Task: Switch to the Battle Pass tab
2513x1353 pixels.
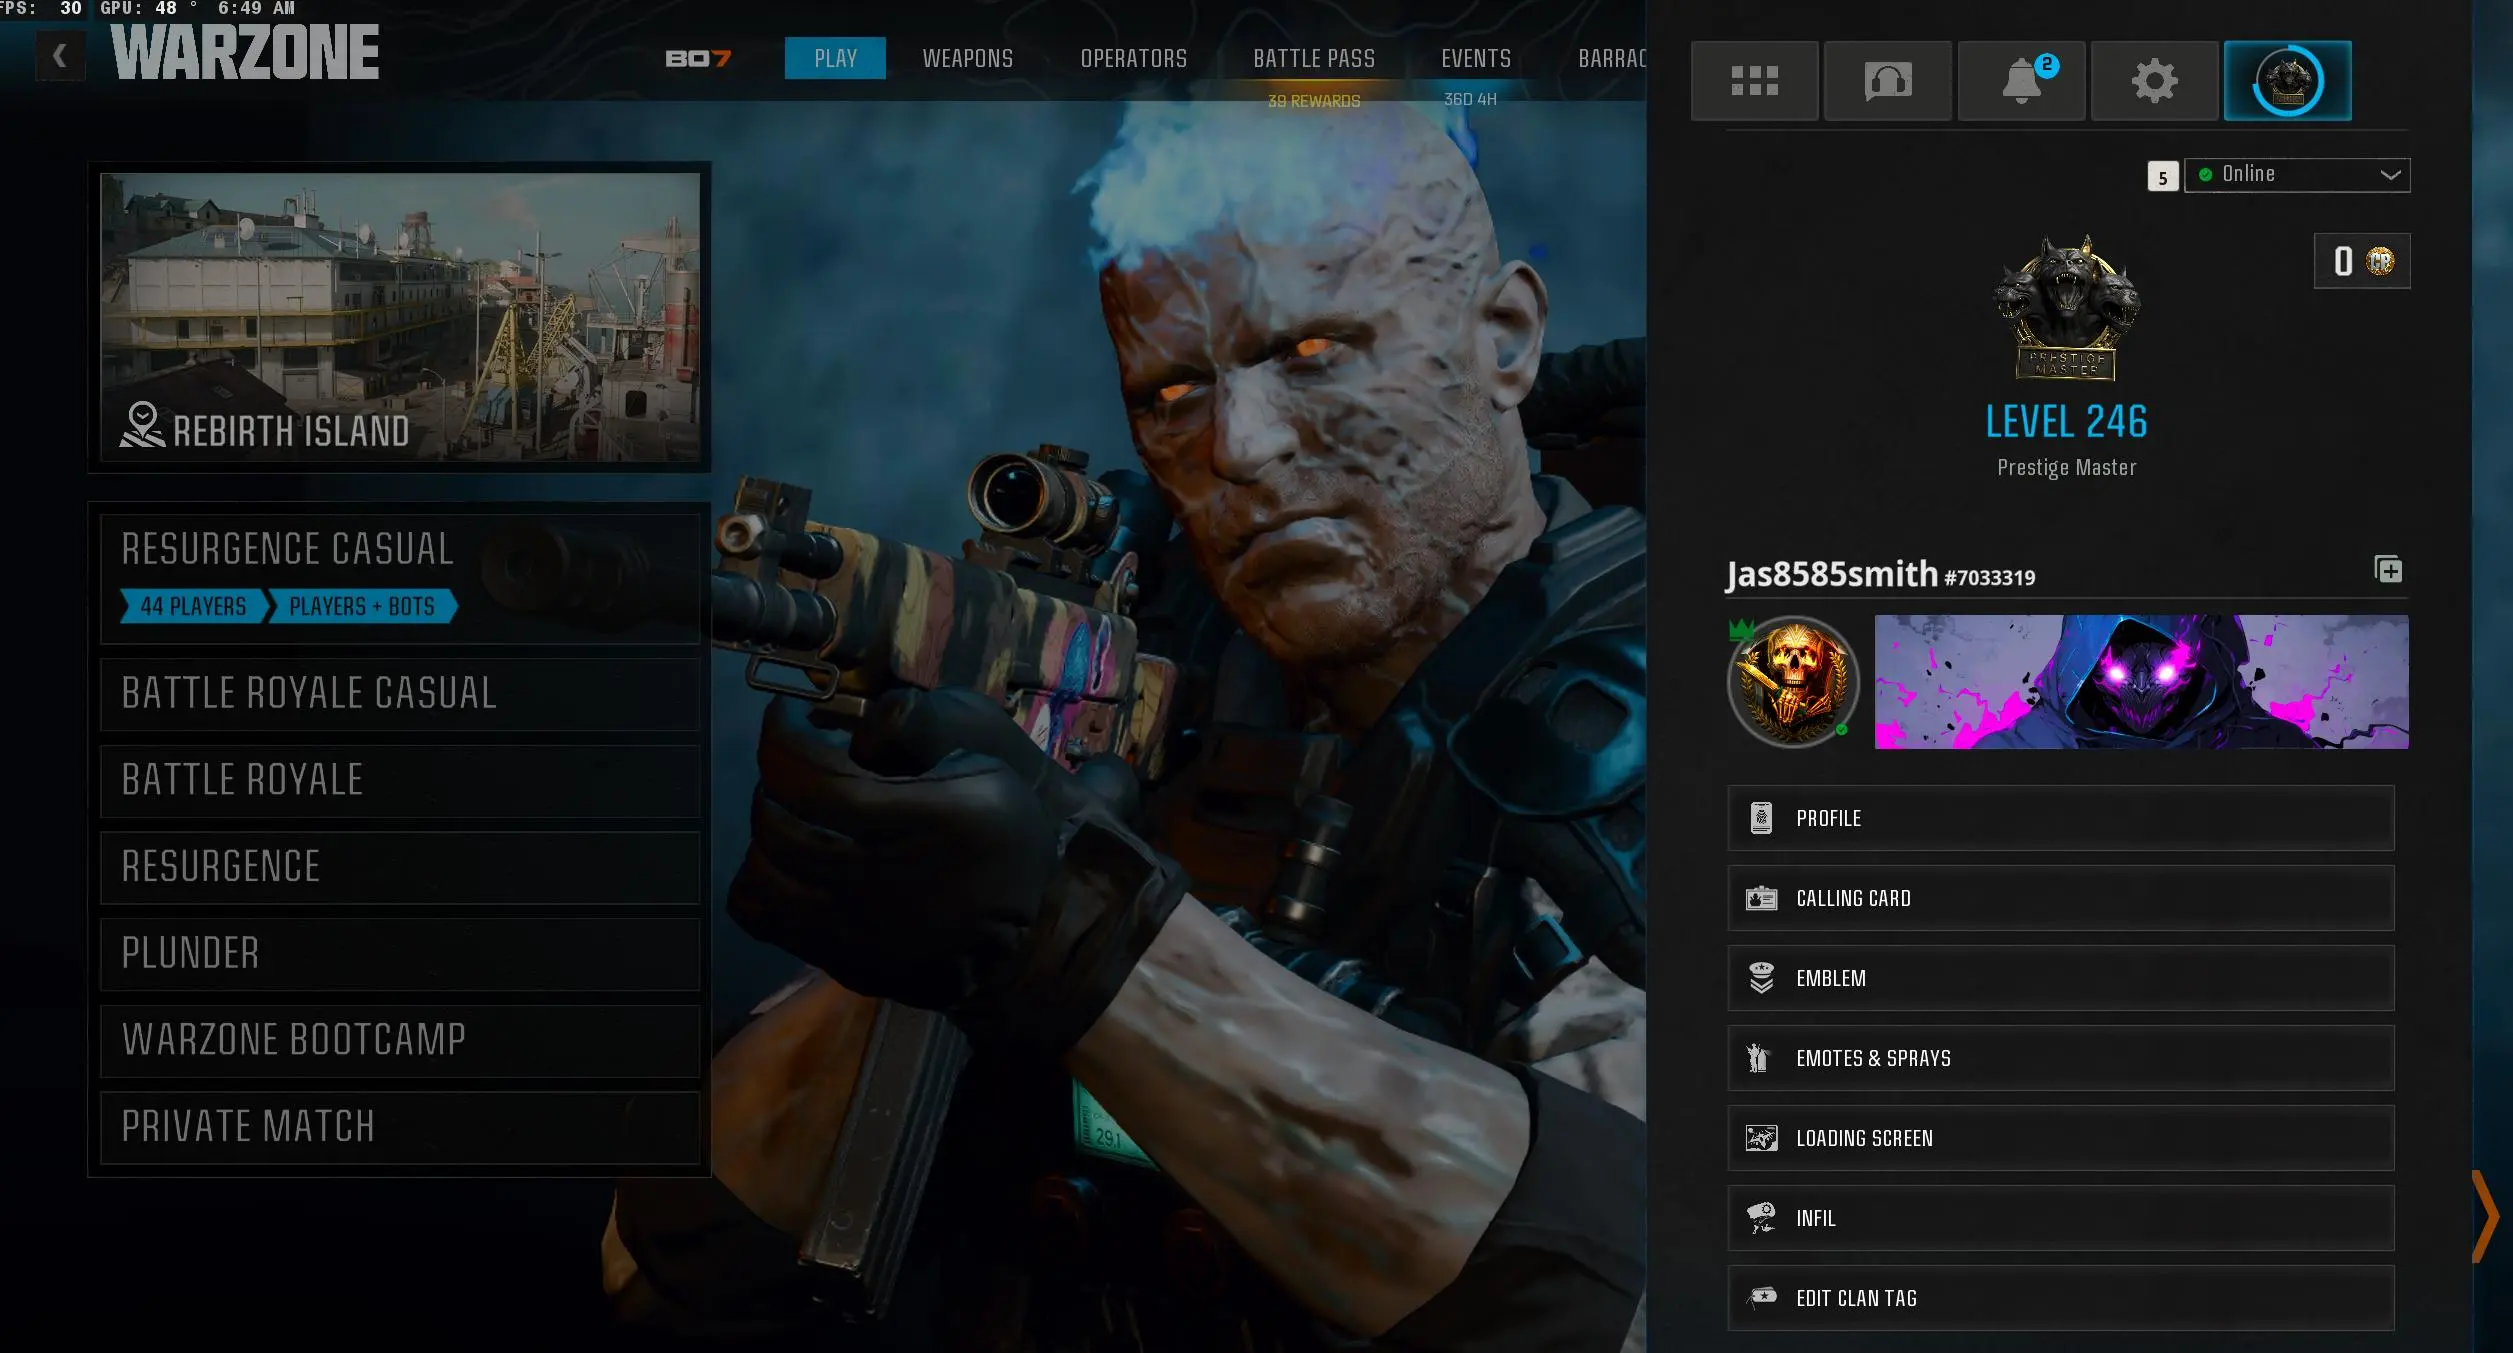Action: 1313,59
